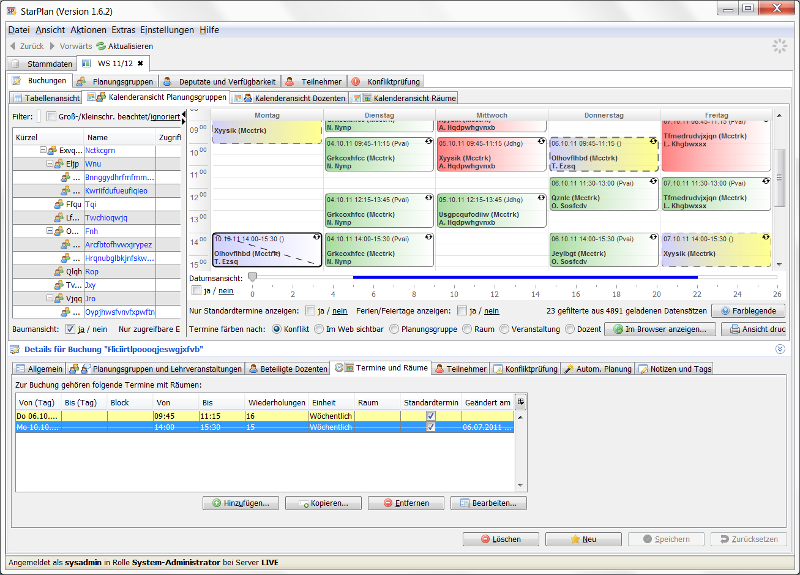Click the icon on the 06.10.11 14:00-15:30 appointment
This screenshot has height=575, width=800.
coord(654,237)
